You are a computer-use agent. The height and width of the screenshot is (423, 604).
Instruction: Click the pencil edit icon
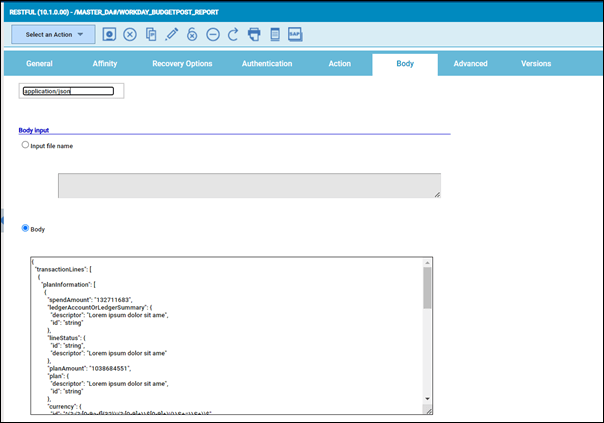171,34
